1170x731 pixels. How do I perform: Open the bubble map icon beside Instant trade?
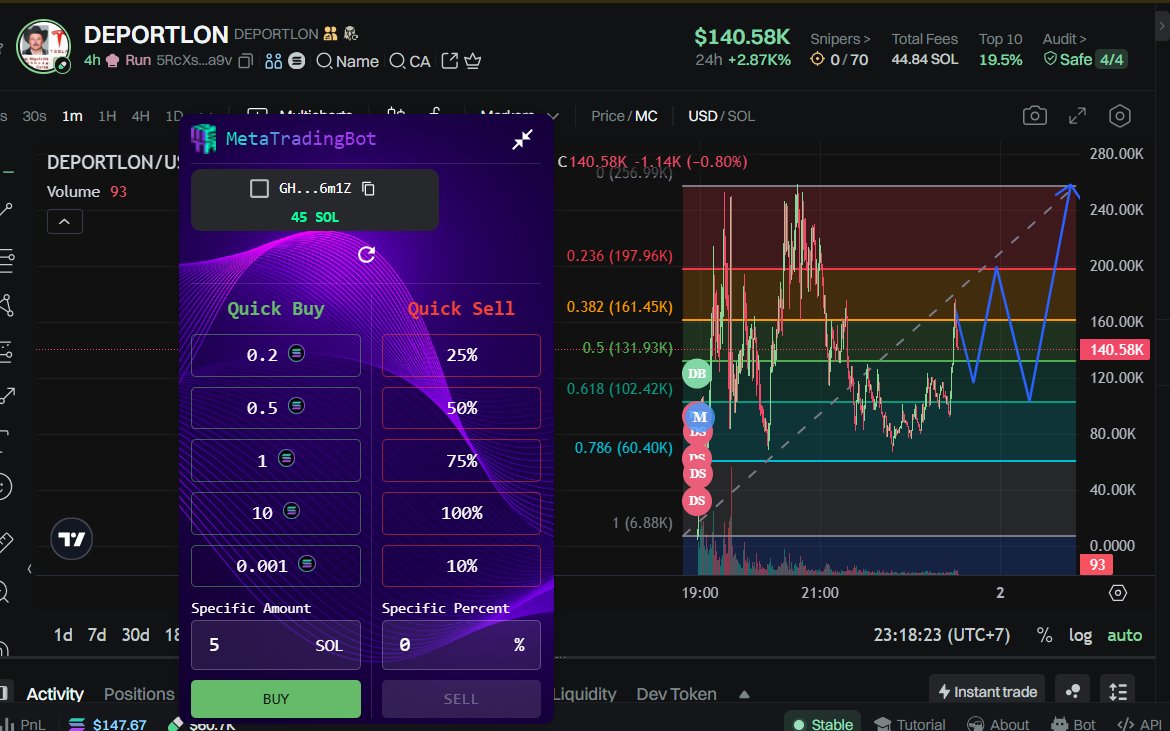(1072, 691)
